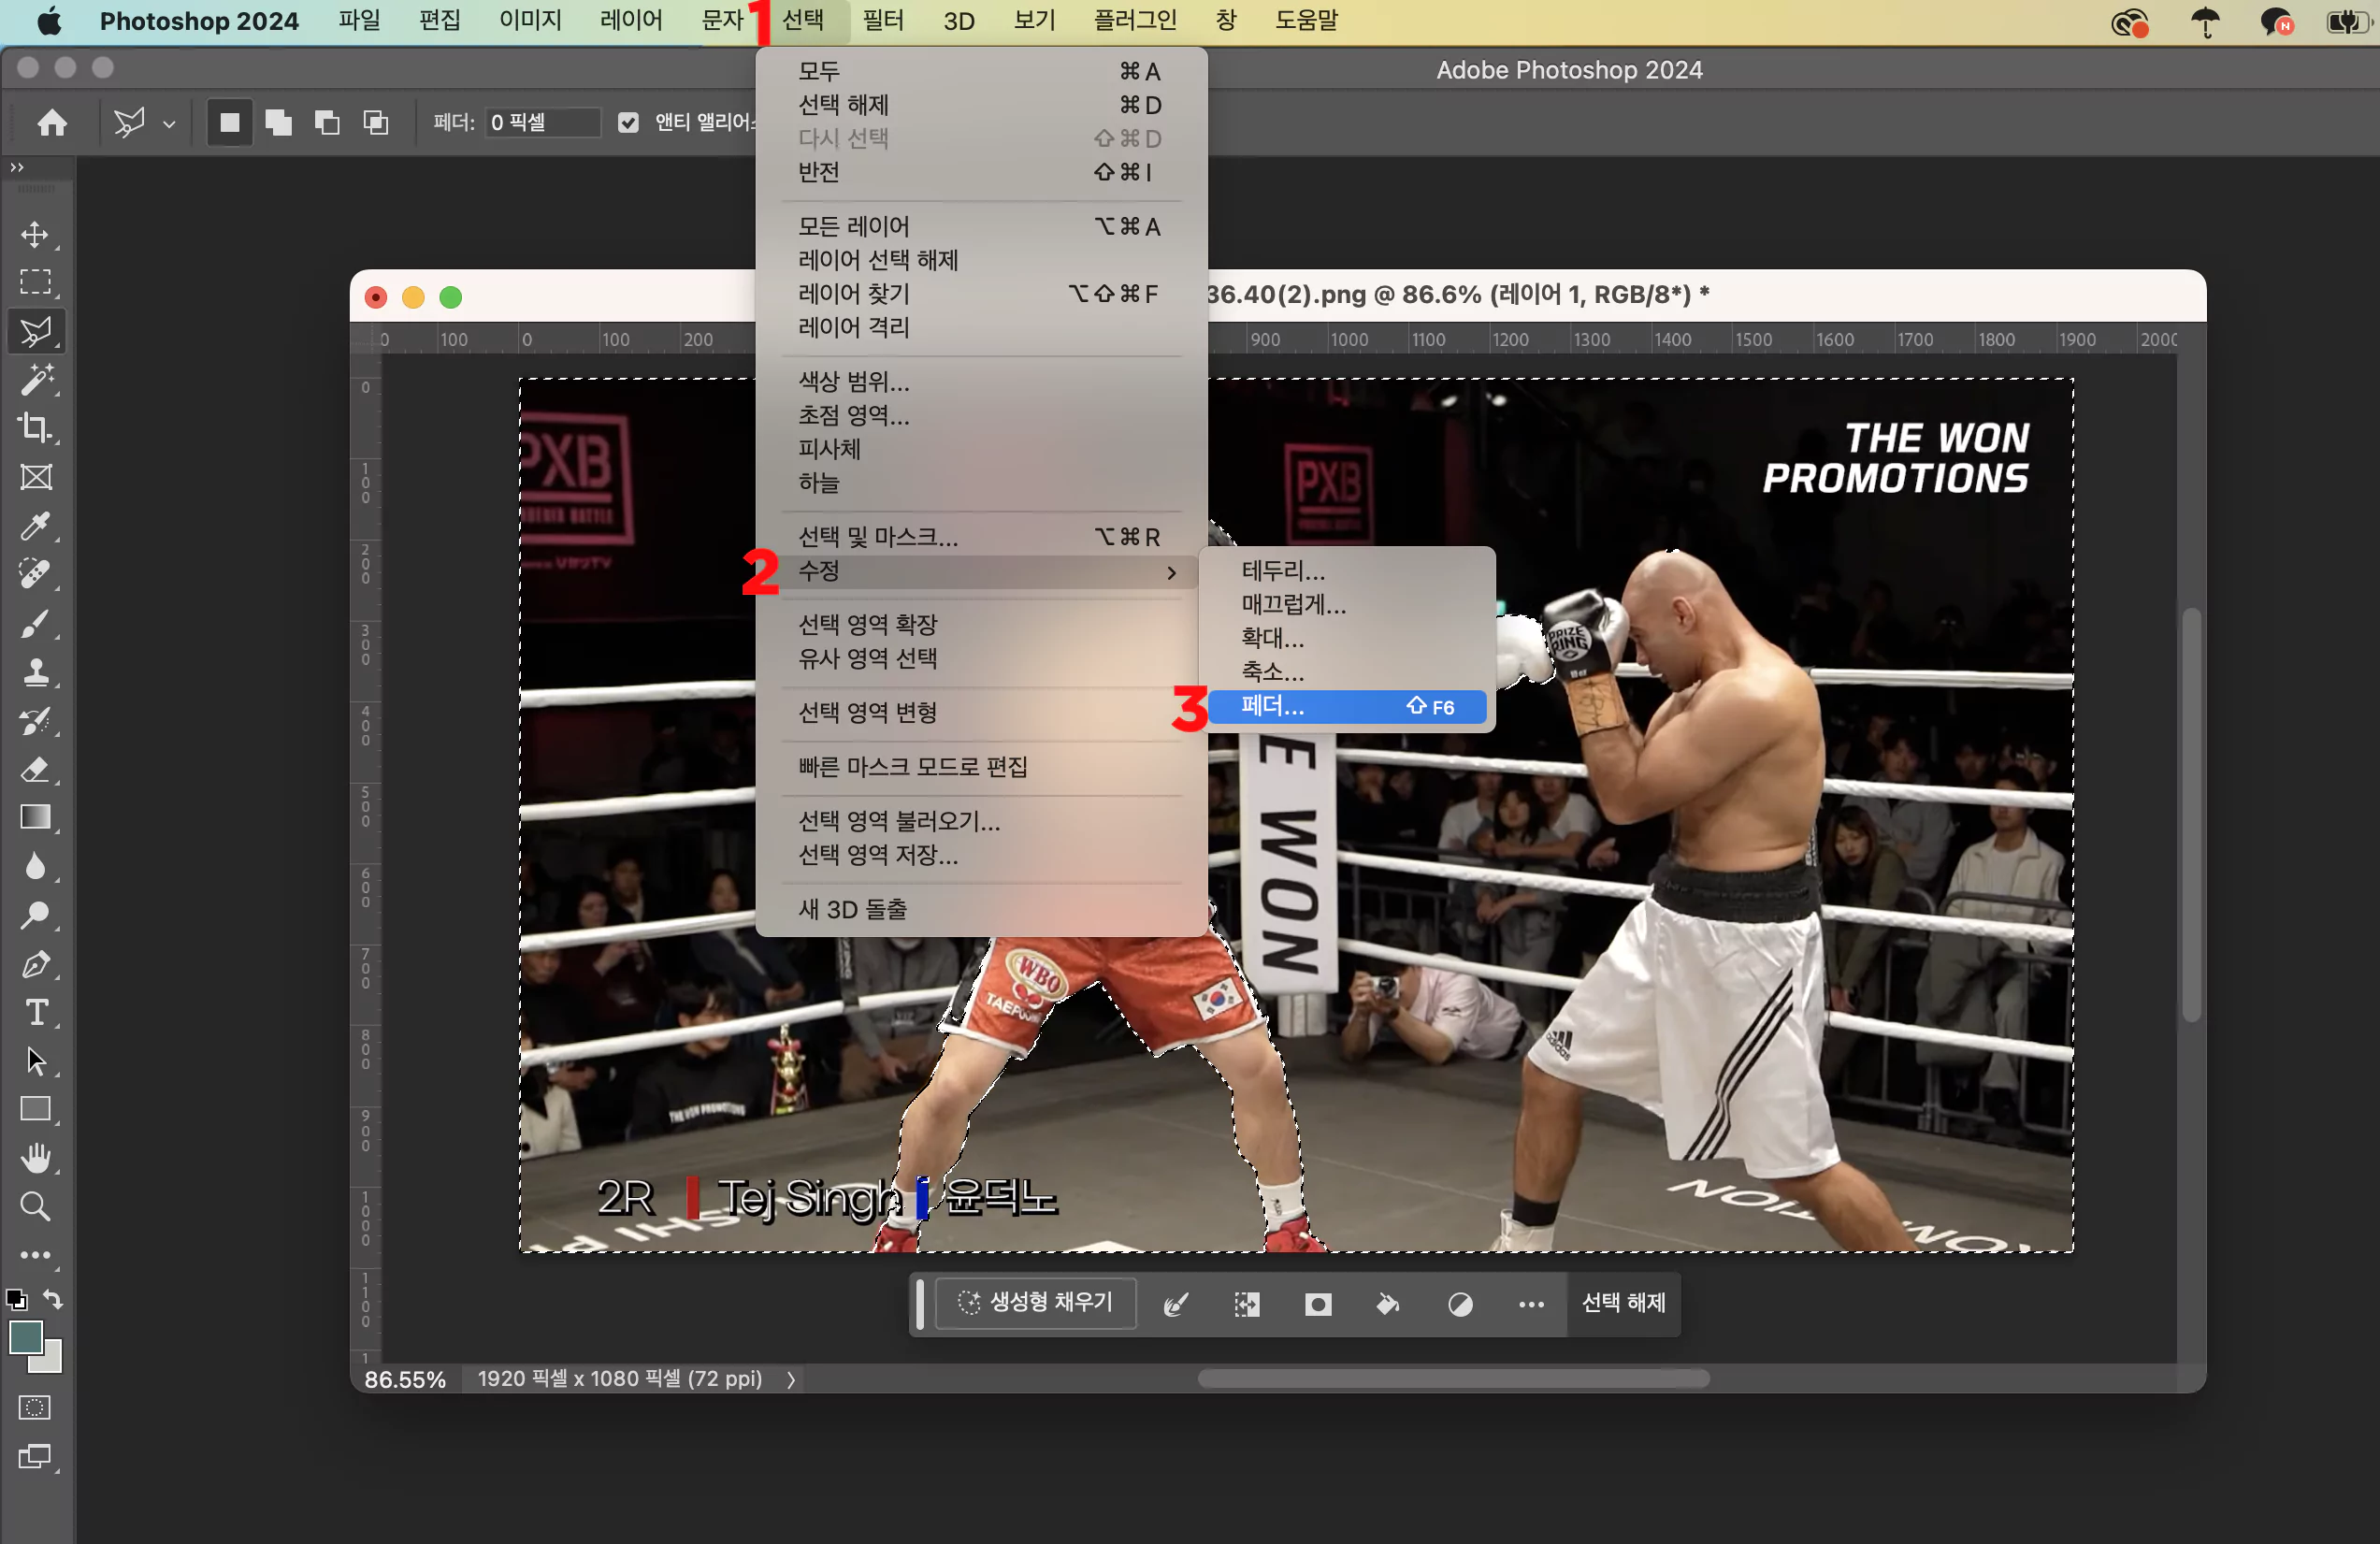Screen dimensions: 2380x1544
Task: Click the 생성형 채우기 button
Action: coord(1035,1303)
